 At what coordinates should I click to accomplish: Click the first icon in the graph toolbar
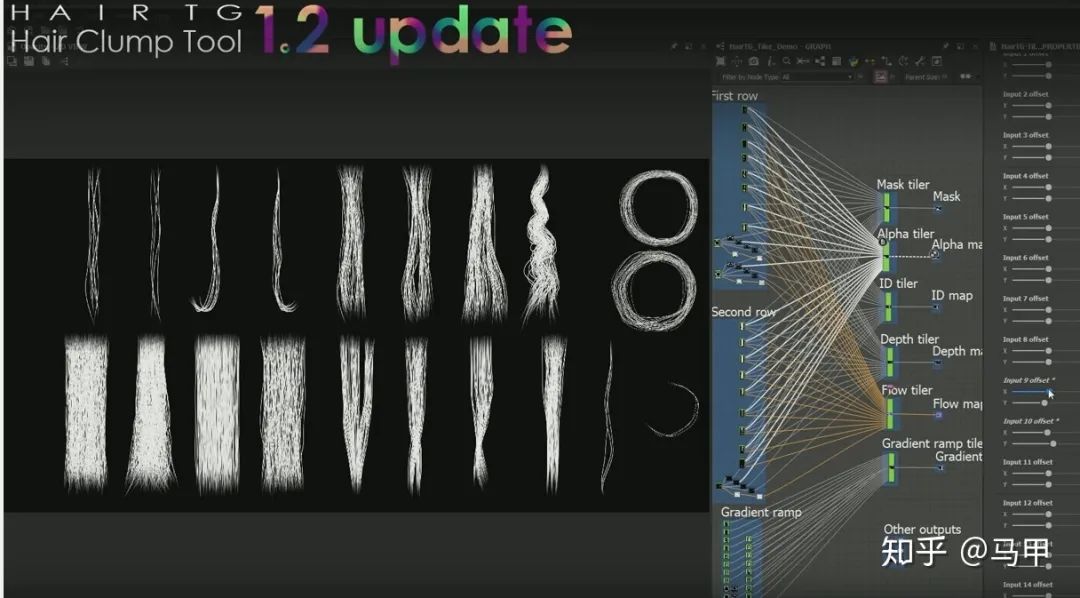[x=721, y=61]
